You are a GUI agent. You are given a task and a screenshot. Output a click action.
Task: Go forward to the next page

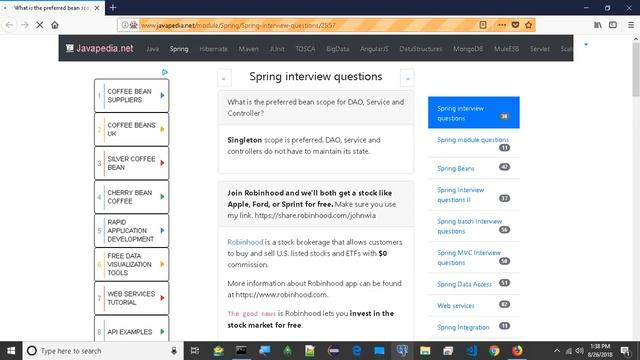click(x=24, y=25)
